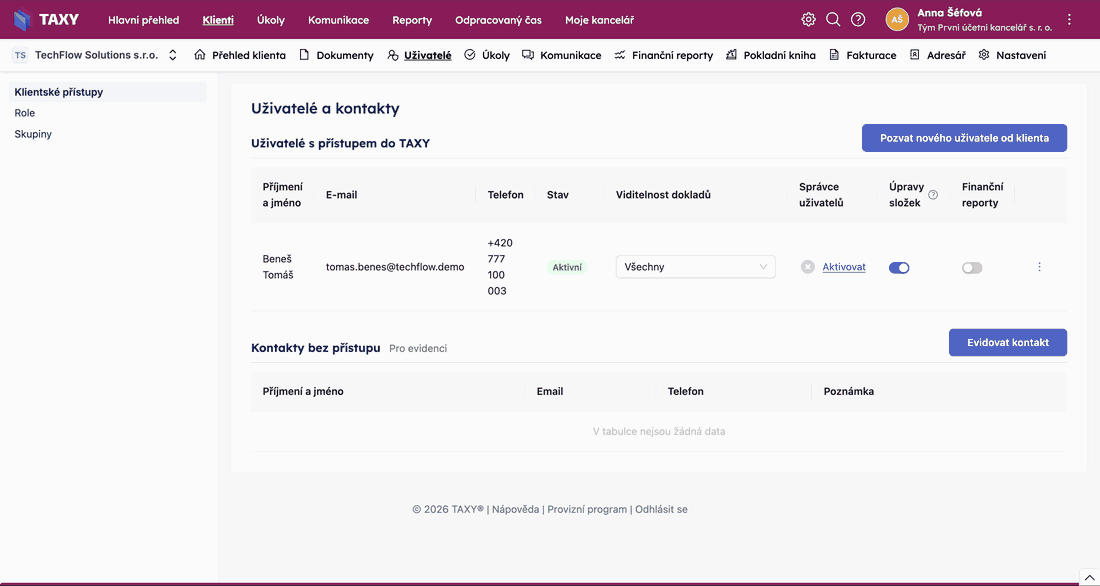Go to the Klienti section
Image resolution: width=1100 pixels, height=586 pixels.
[218, 20]
